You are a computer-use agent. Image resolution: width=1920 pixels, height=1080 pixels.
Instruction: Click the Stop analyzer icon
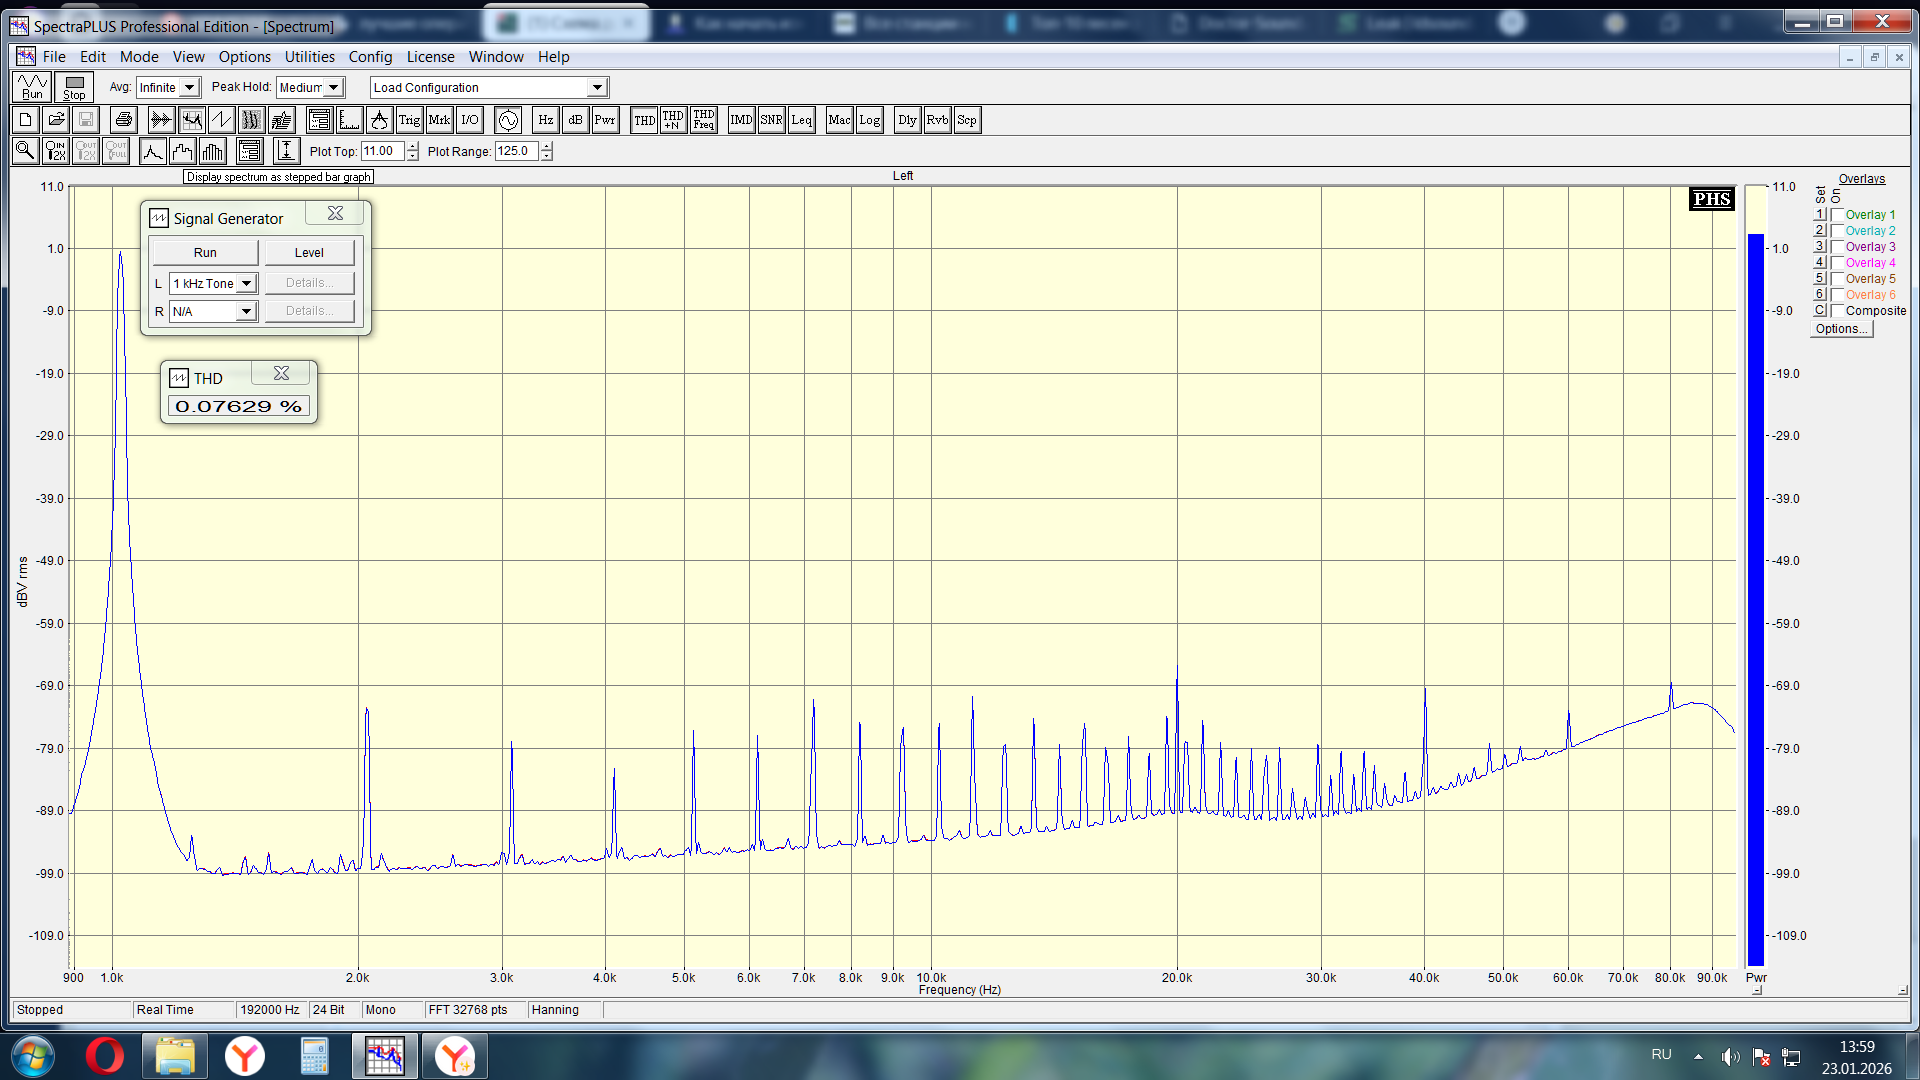(x=74, y=87)
